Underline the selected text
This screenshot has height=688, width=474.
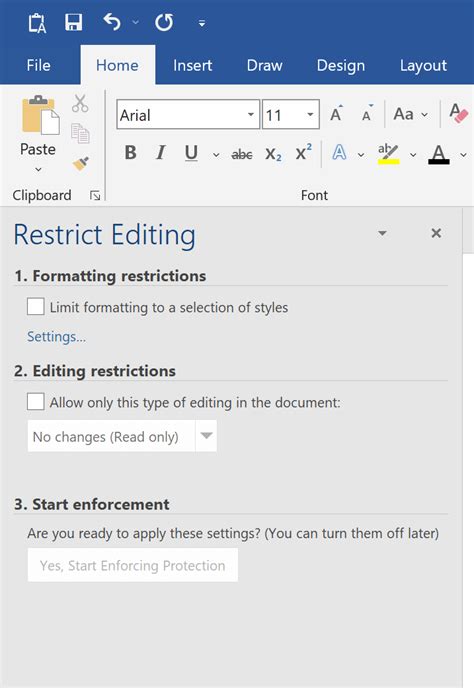pyautogui.click(x=191, y=153)
